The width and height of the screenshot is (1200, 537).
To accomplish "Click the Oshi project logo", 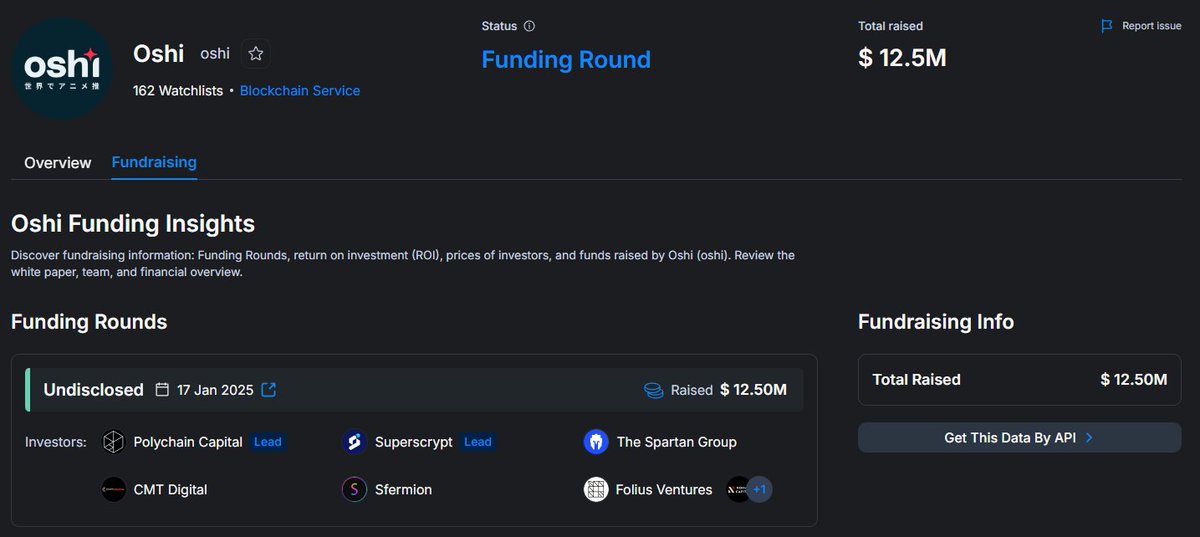I will click(x=62, y=69).
